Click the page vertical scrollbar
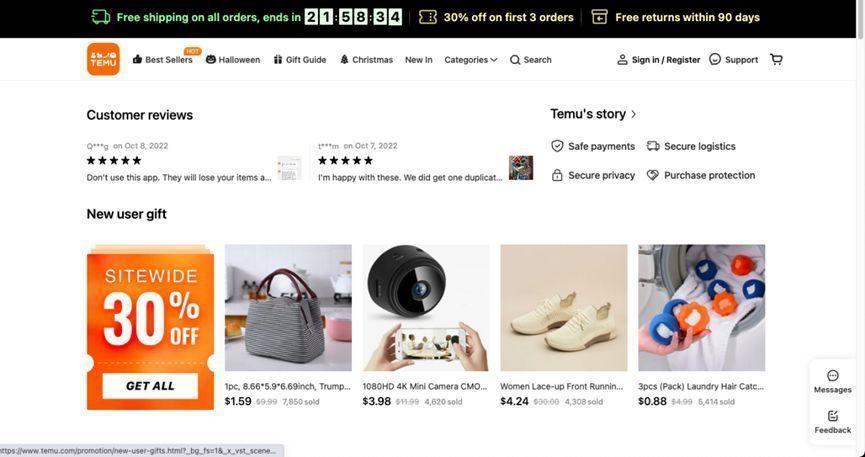The height and width of the screenshot is (457, 865). [x=860, y=200]
